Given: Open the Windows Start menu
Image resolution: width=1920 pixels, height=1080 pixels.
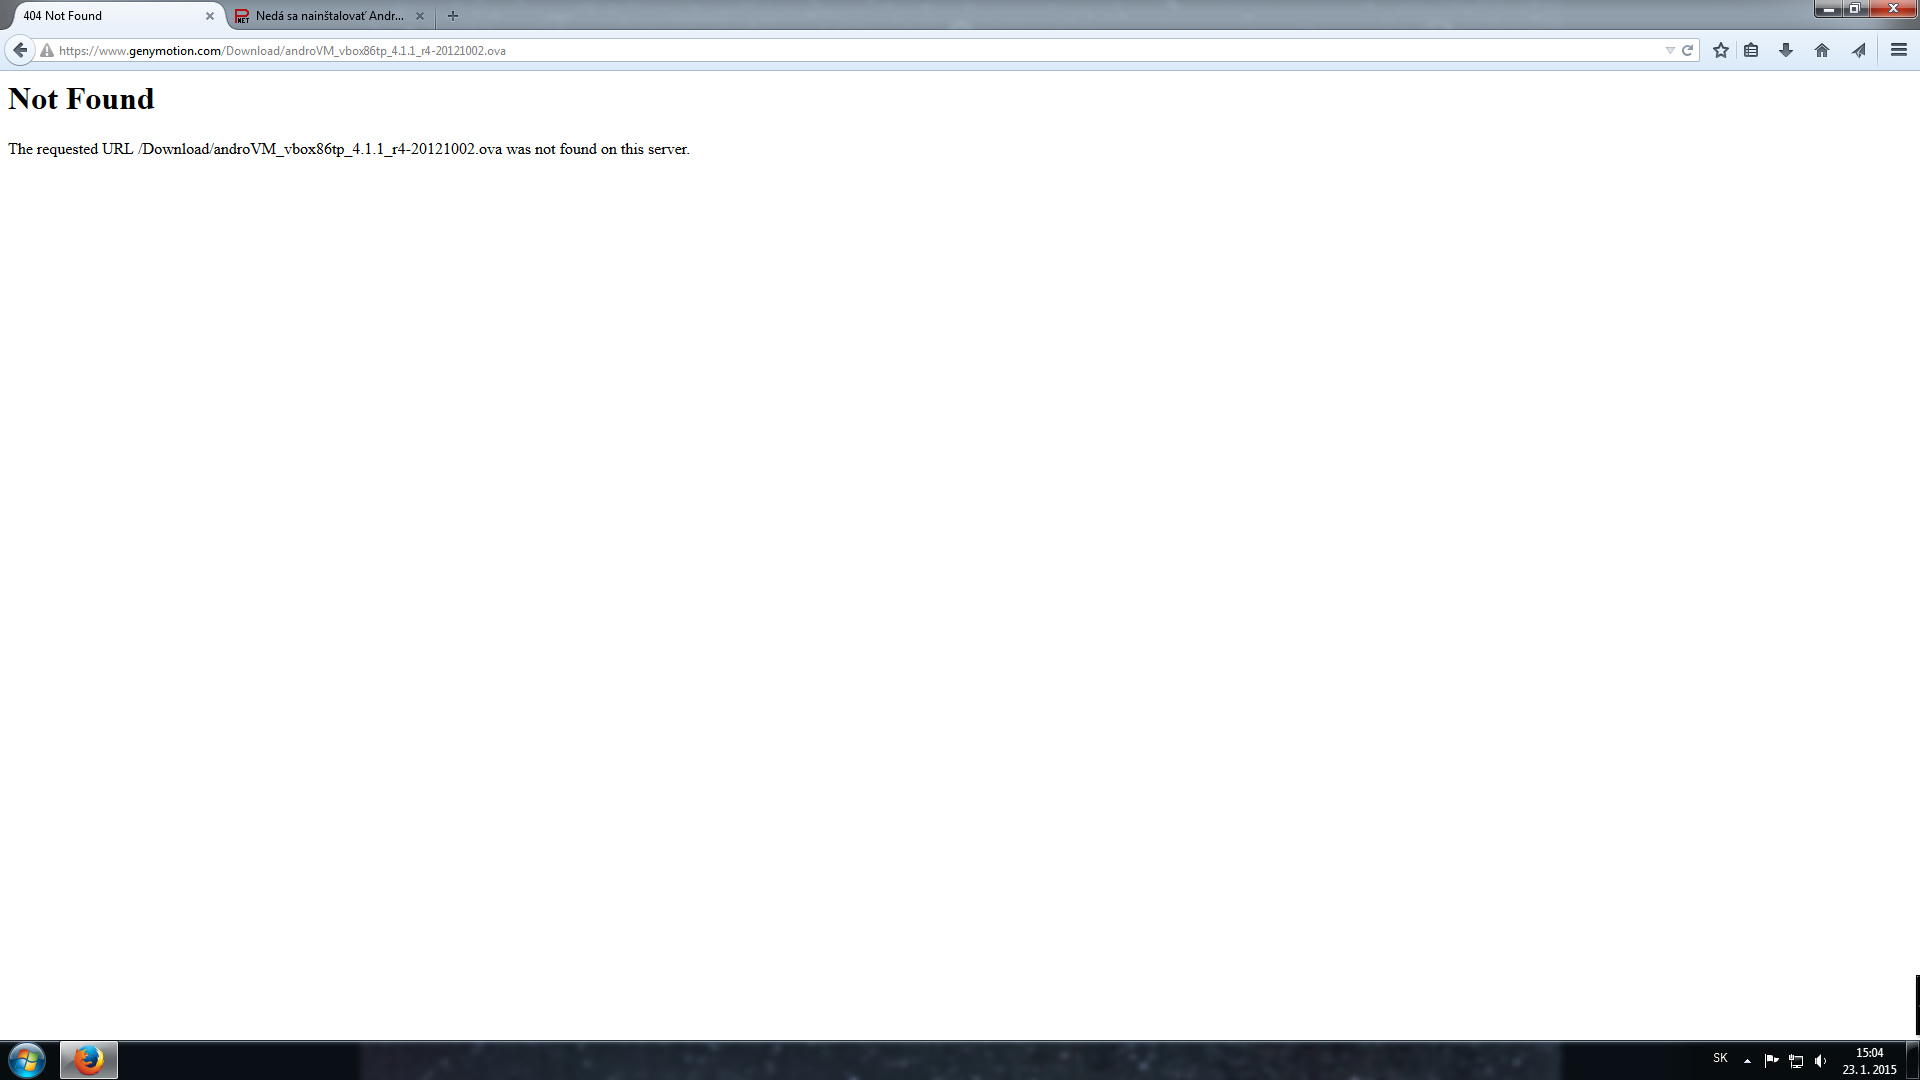Looking at the screenshot, I should [x=27, y=1060].
